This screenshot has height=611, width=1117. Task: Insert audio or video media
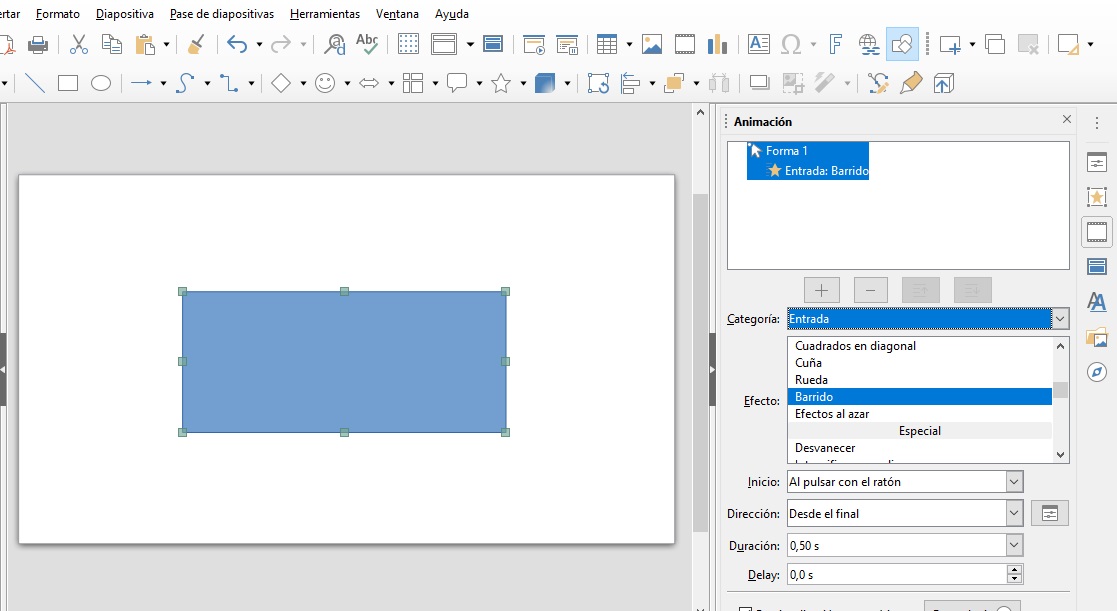tap(685, 45)
